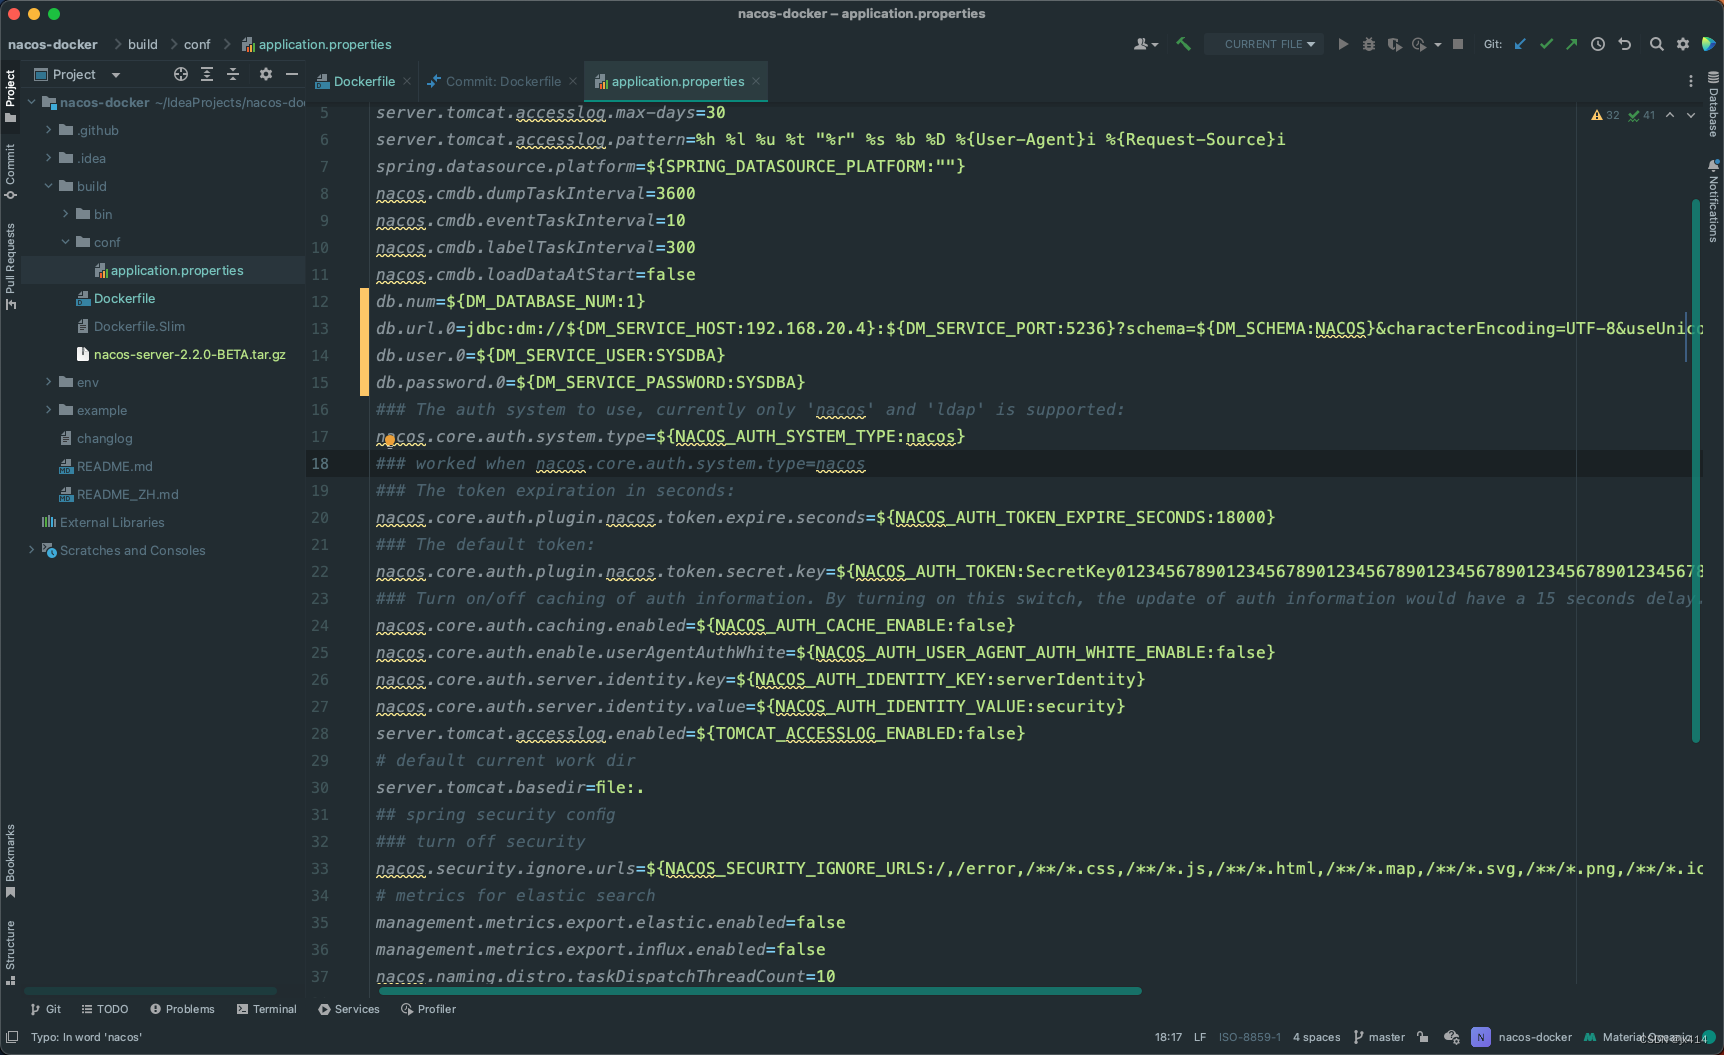The width and height of the screenshot is (1724, 1055).
Task: Expand all in Project panel
Action: [207, 74]
